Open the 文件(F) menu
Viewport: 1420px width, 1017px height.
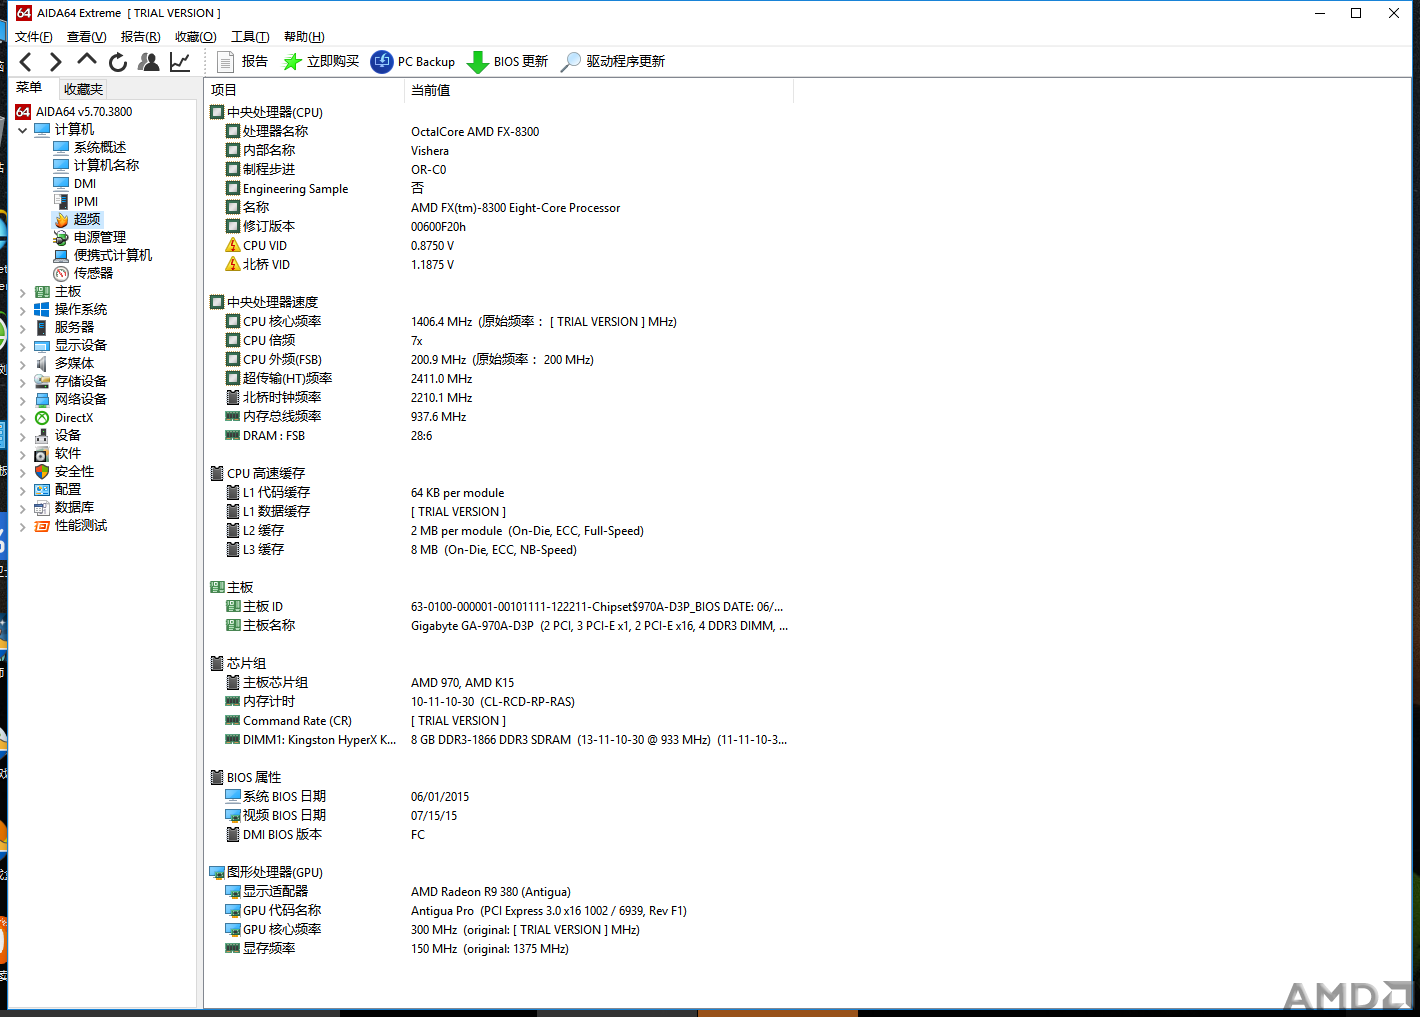point(34,37)
